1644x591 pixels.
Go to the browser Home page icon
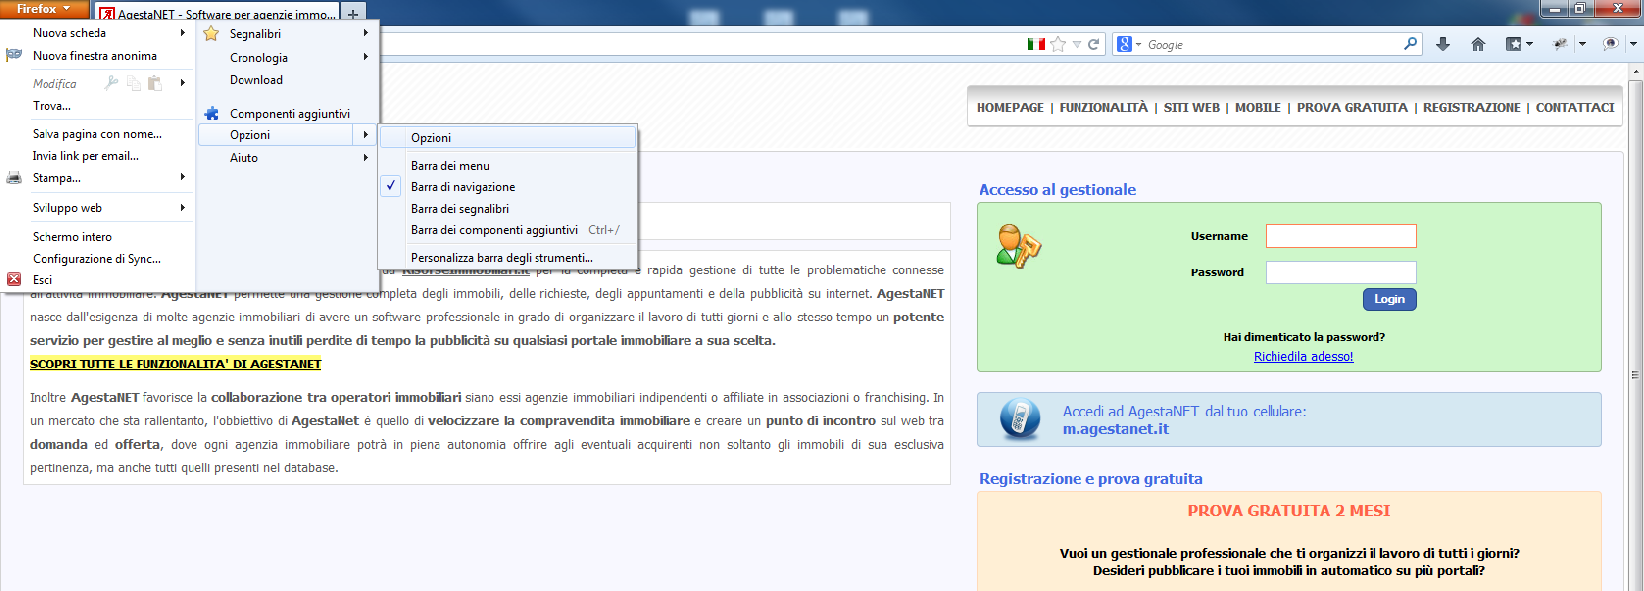(x=1478, y=44)
